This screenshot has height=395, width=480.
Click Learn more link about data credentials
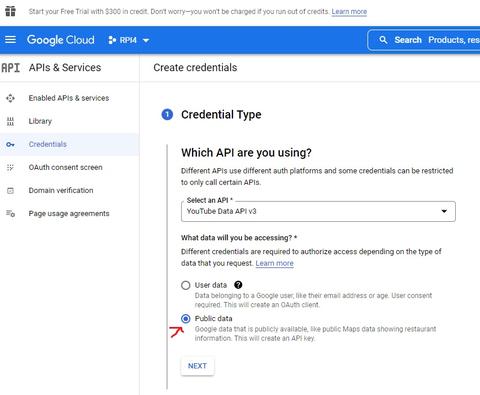(x=274, y=263)
